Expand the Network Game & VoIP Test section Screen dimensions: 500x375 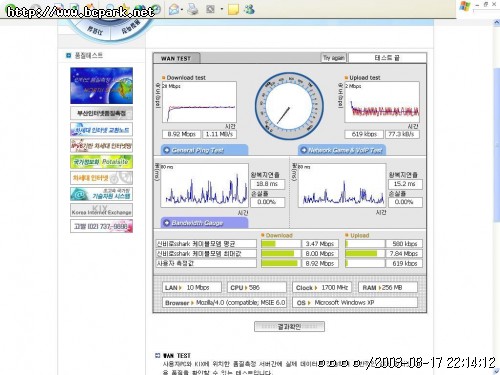point(342,150)
